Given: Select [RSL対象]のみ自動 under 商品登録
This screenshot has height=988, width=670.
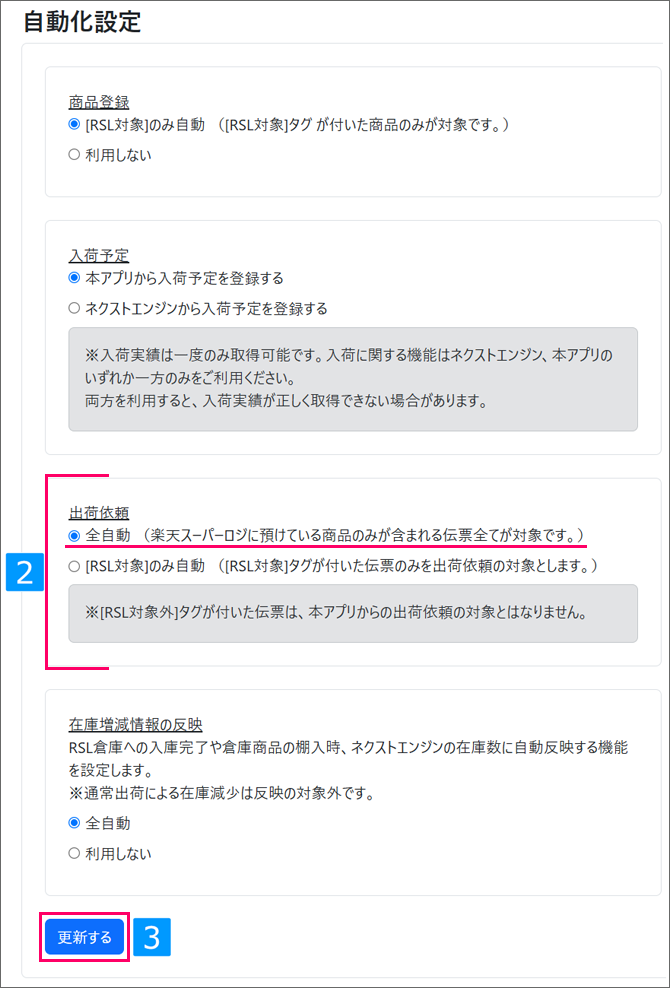Looking at the screenshot, I should [74, 125].
